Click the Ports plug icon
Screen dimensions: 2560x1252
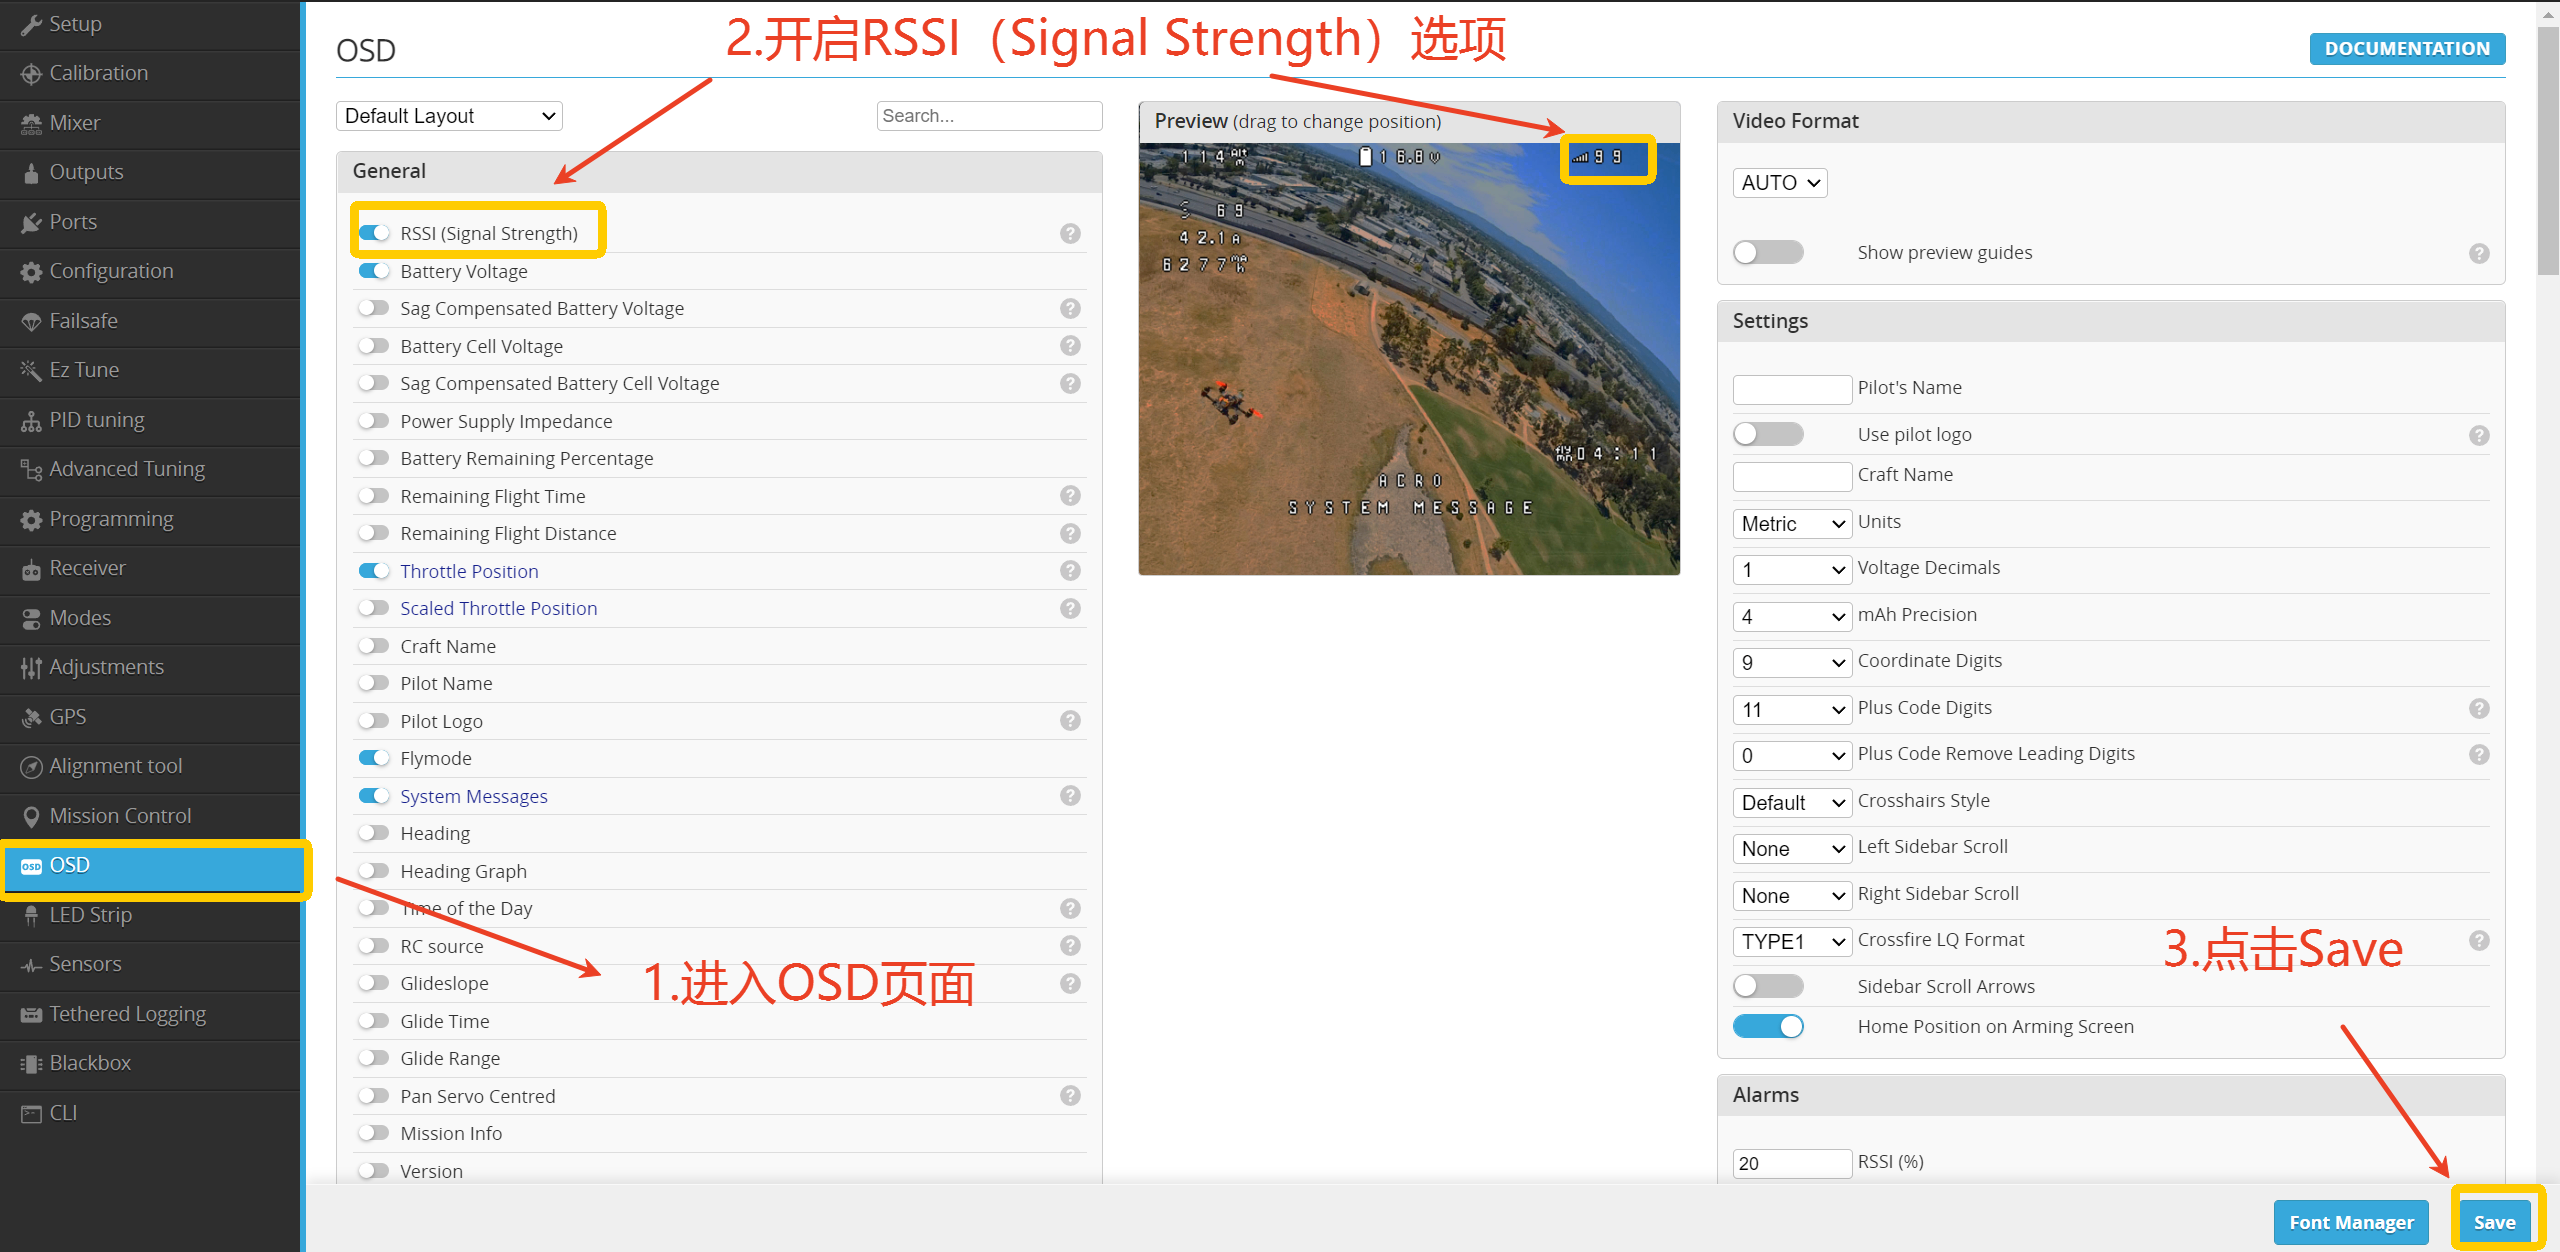pyautogui.click(x=31, y=222)
